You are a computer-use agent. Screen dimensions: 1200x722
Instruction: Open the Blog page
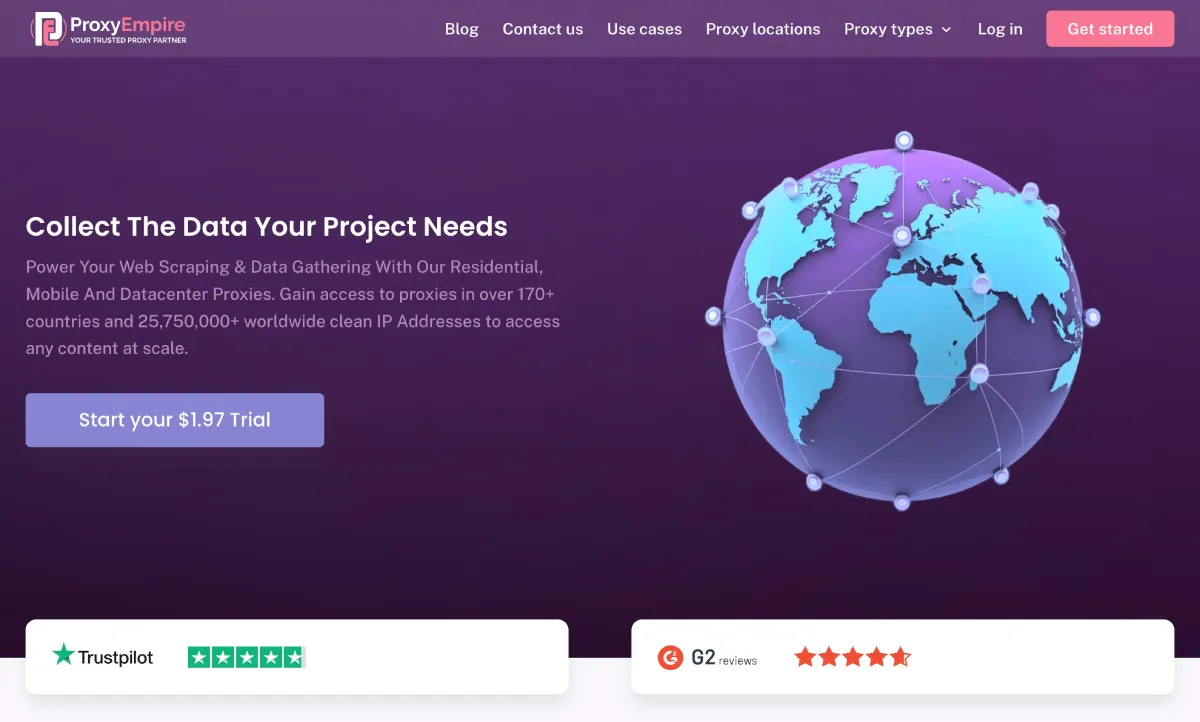coord(461,29)
